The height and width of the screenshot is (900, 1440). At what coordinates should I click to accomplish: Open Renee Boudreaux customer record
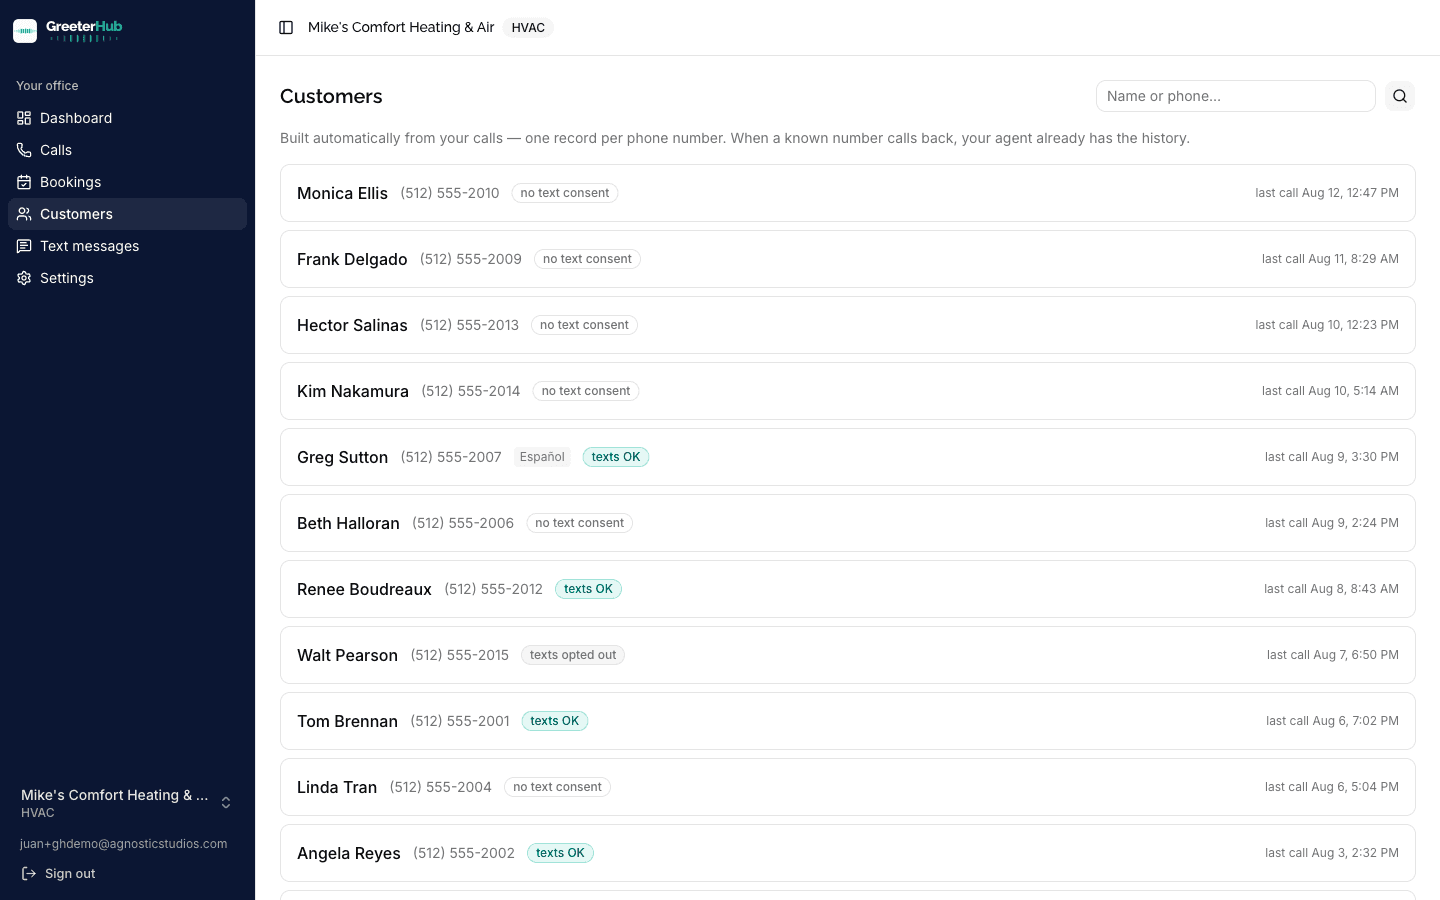(x=848, y=589)
